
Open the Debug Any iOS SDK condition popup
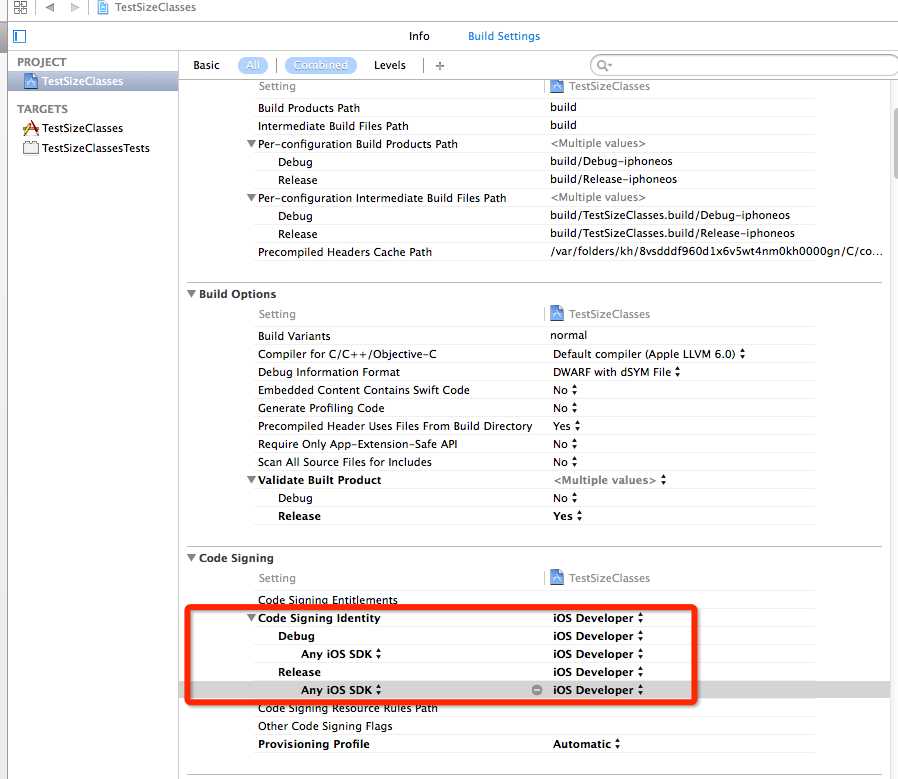341,654
